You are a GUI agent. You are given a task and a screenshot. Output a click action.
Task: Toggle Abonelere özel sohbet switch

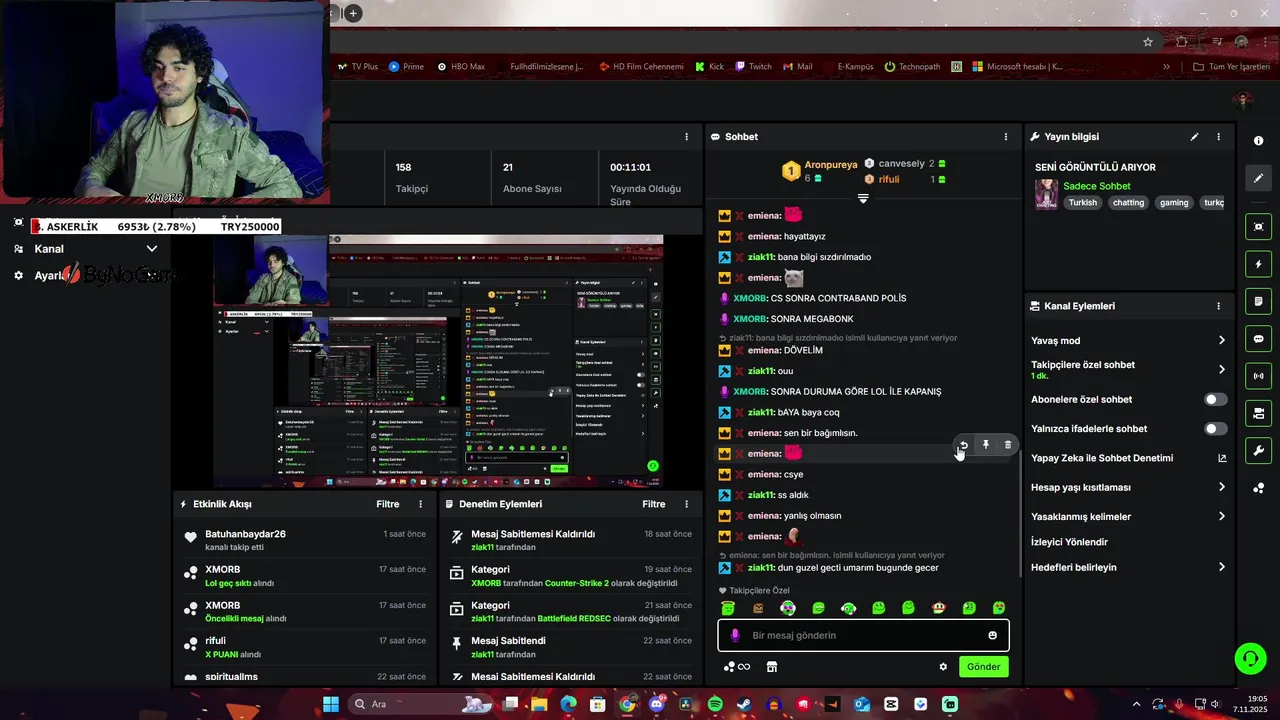click(x=1215, y=399)
